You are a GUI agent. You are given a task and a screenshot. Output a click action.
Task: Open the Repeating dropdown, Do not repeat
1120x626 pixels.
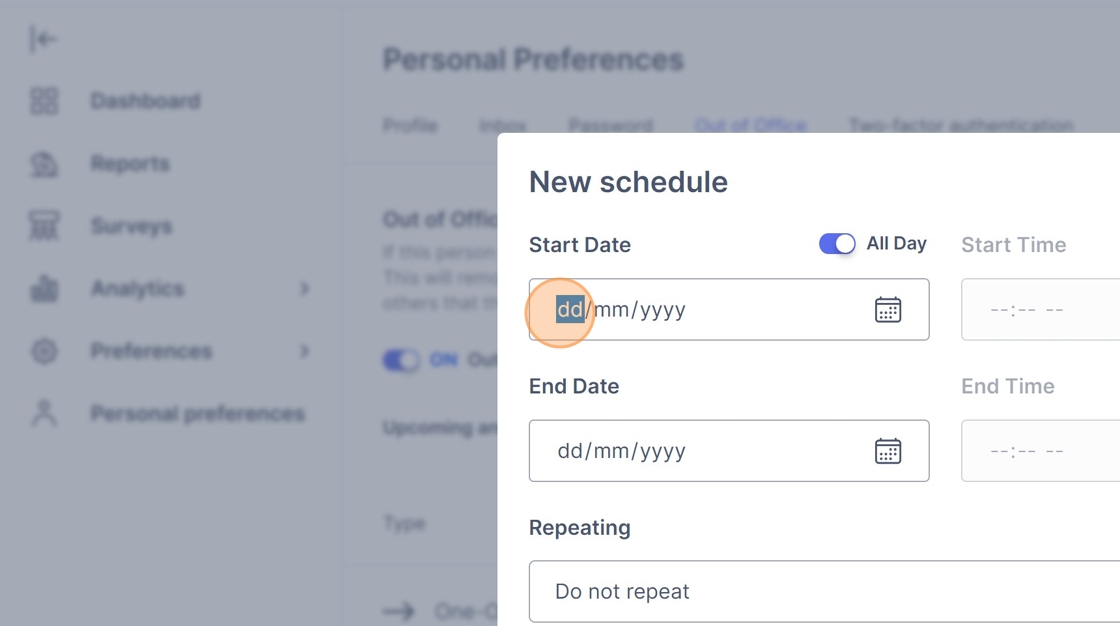click(824, 592)
